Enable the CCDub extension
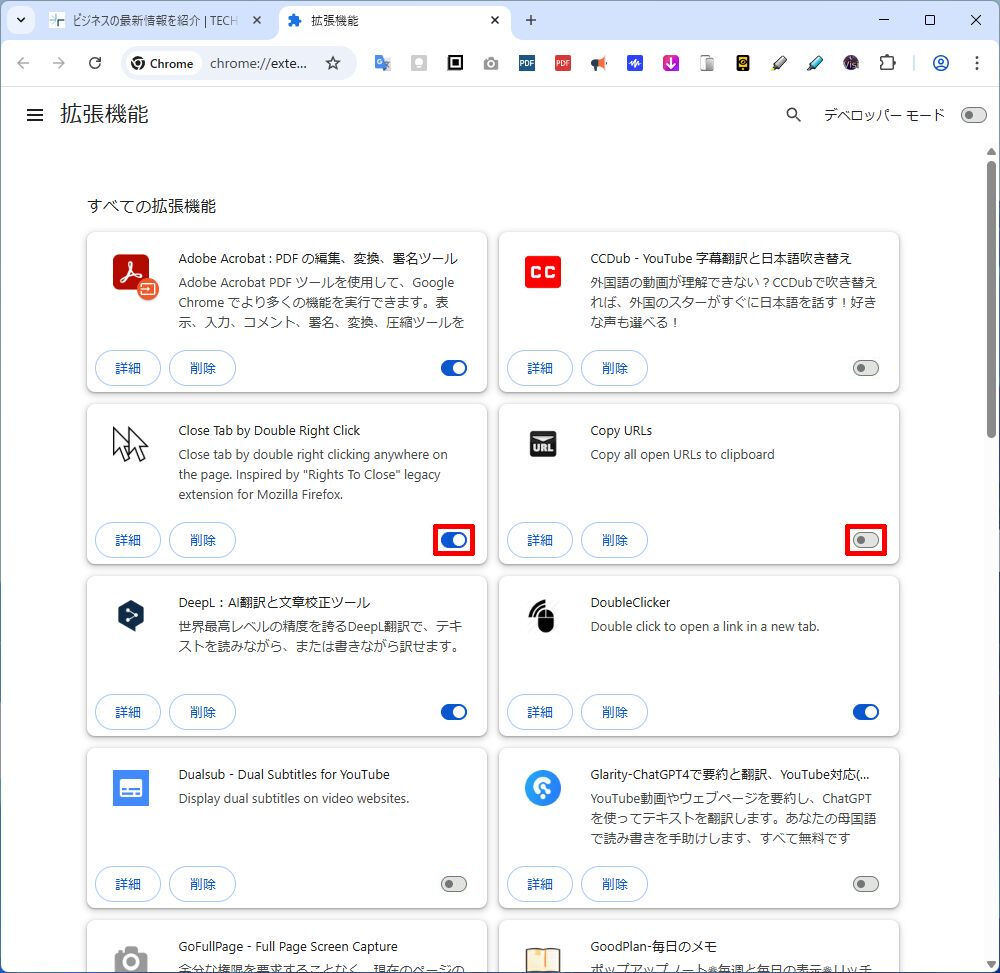1000x973 pixels. (x=865, y=368)
